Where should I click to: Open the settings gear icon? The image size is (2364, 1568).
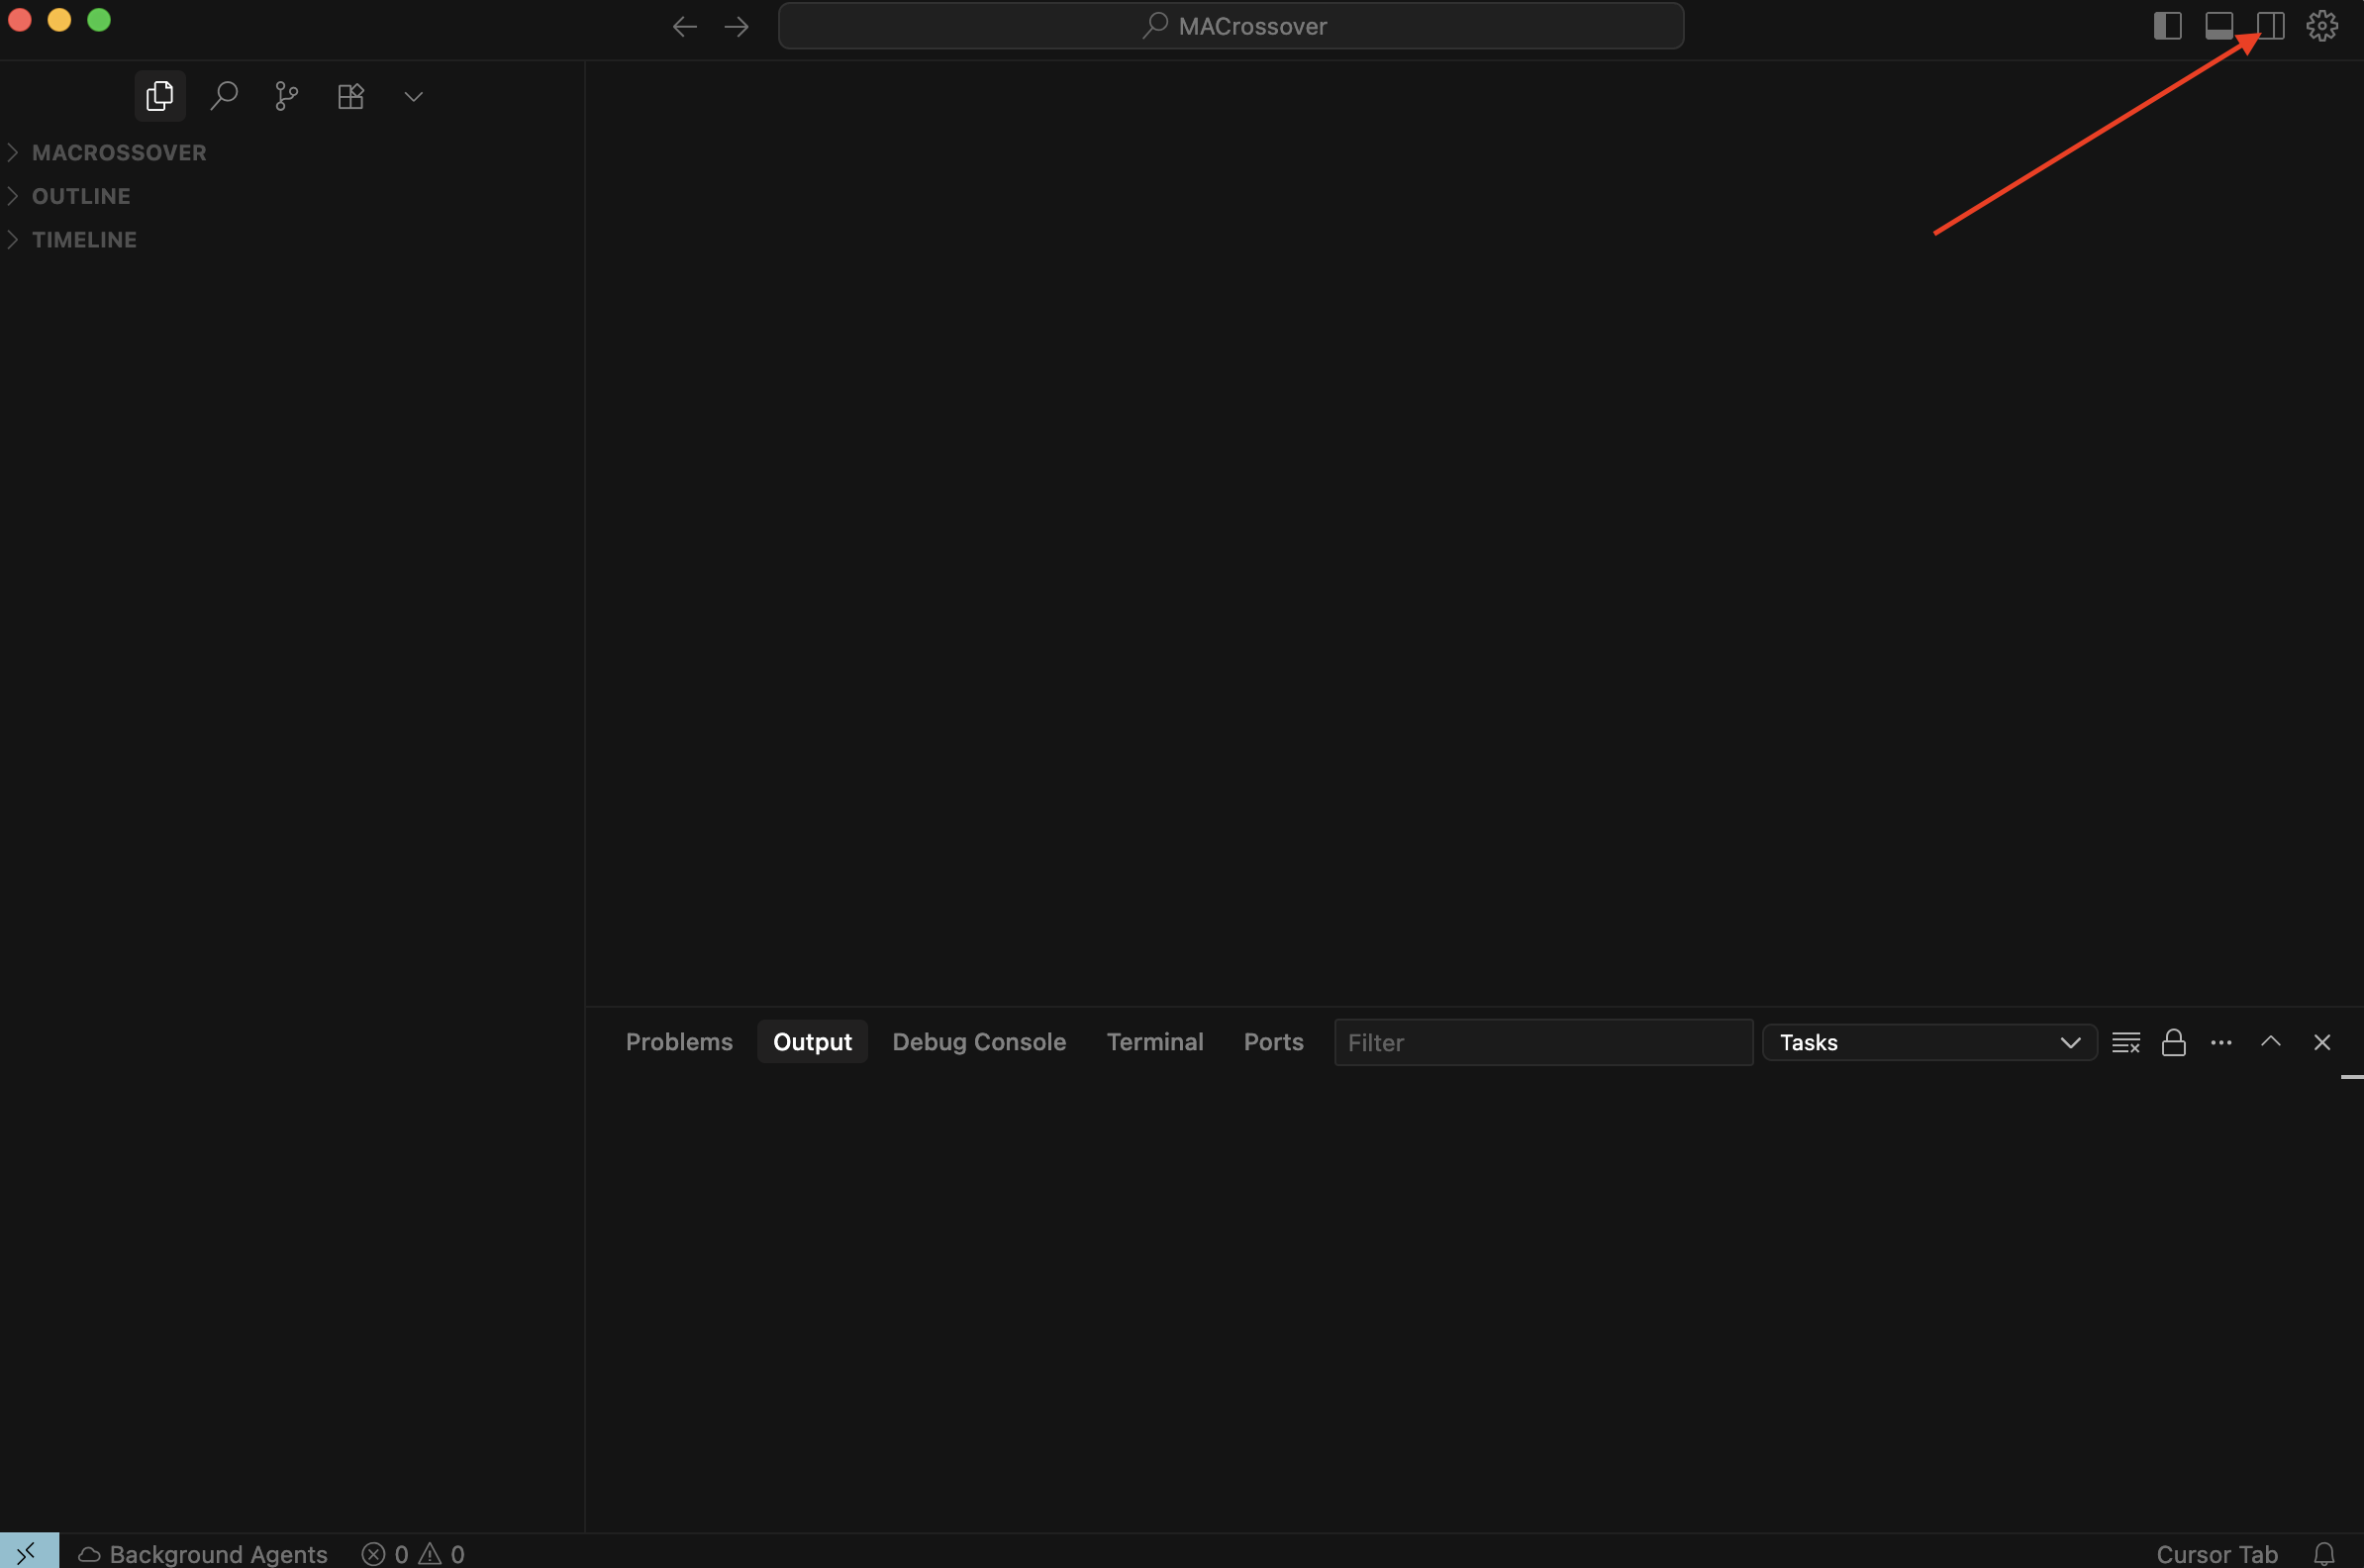2321,26
